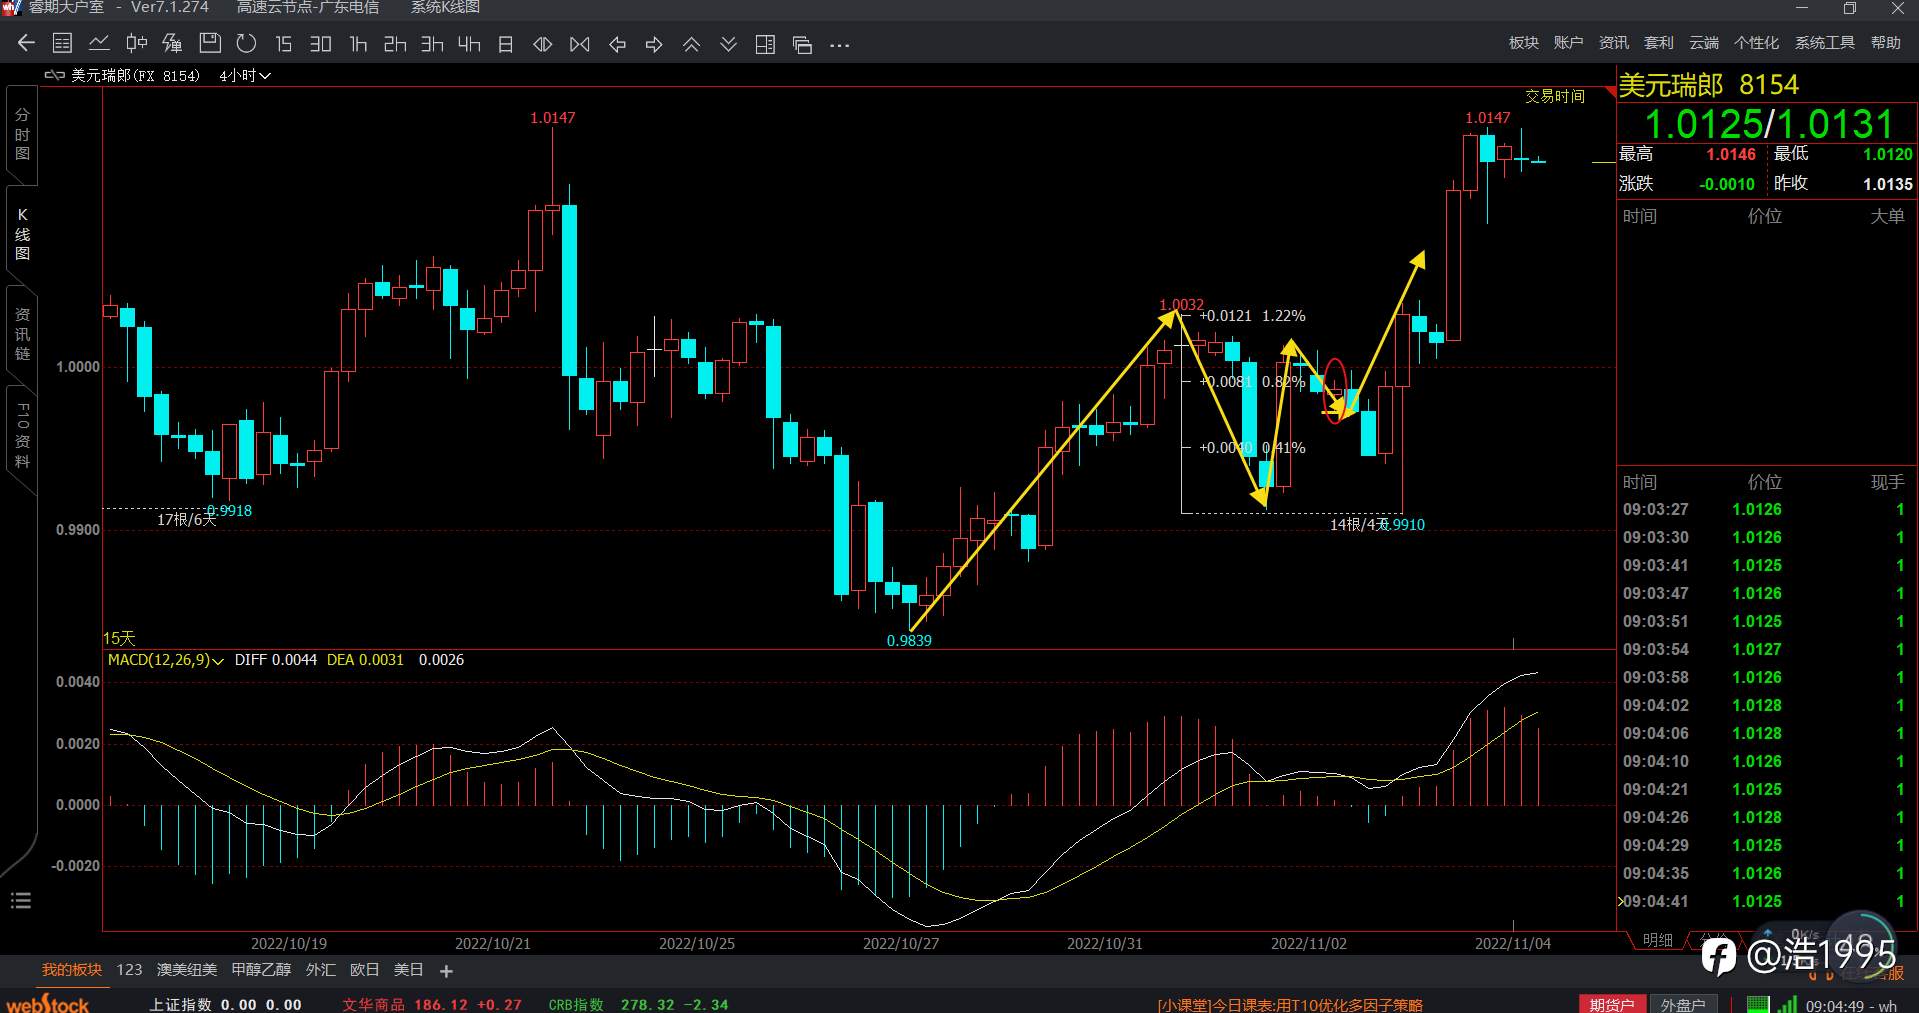Select the 15-minute period button
The width and height of the screenshot is (1919, 1013).
[x=283, y=43]
